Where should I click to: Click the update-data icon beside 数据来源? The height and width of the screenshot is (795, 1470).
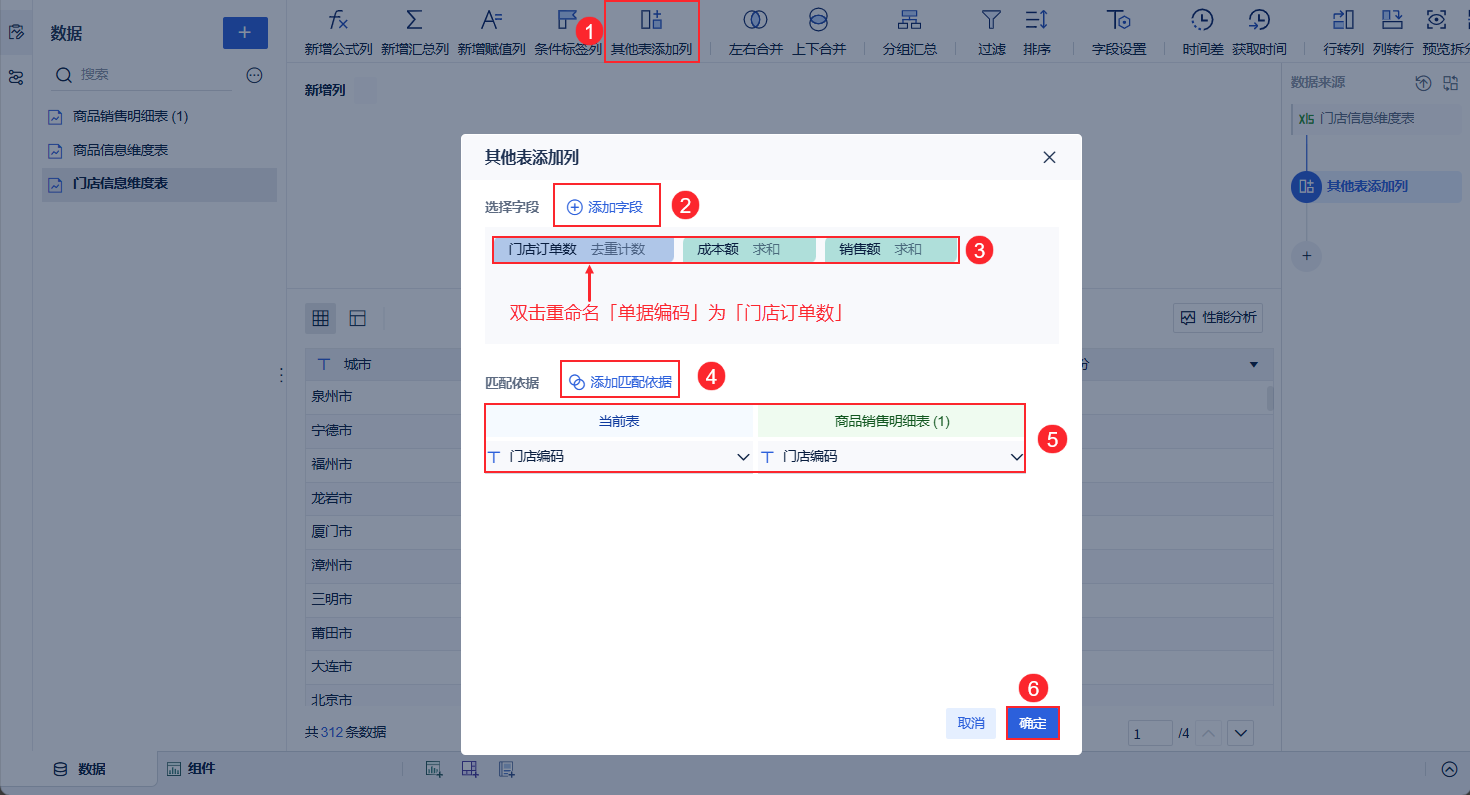pos(1424,83)
